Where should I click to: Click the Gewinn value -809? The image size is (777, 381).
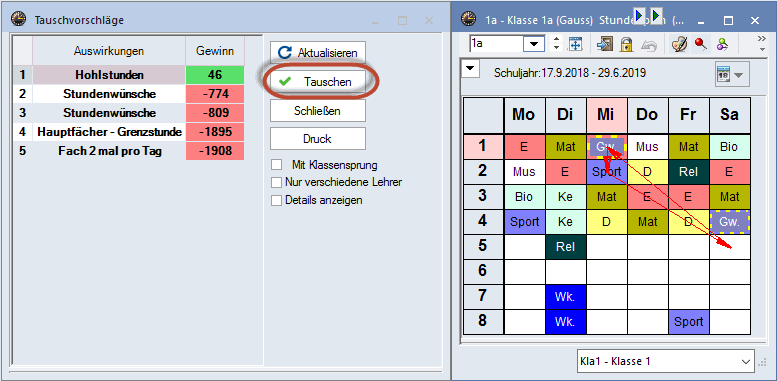coord(215,113)
